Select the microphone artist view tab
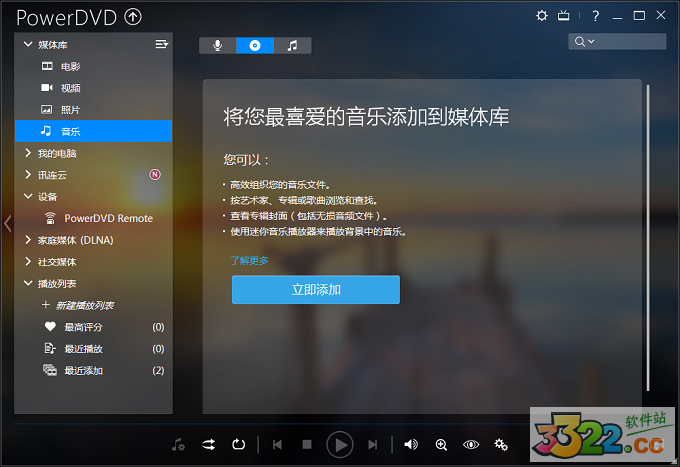The height and width of the screenshot is (467, 680). (x=218, y=45)
